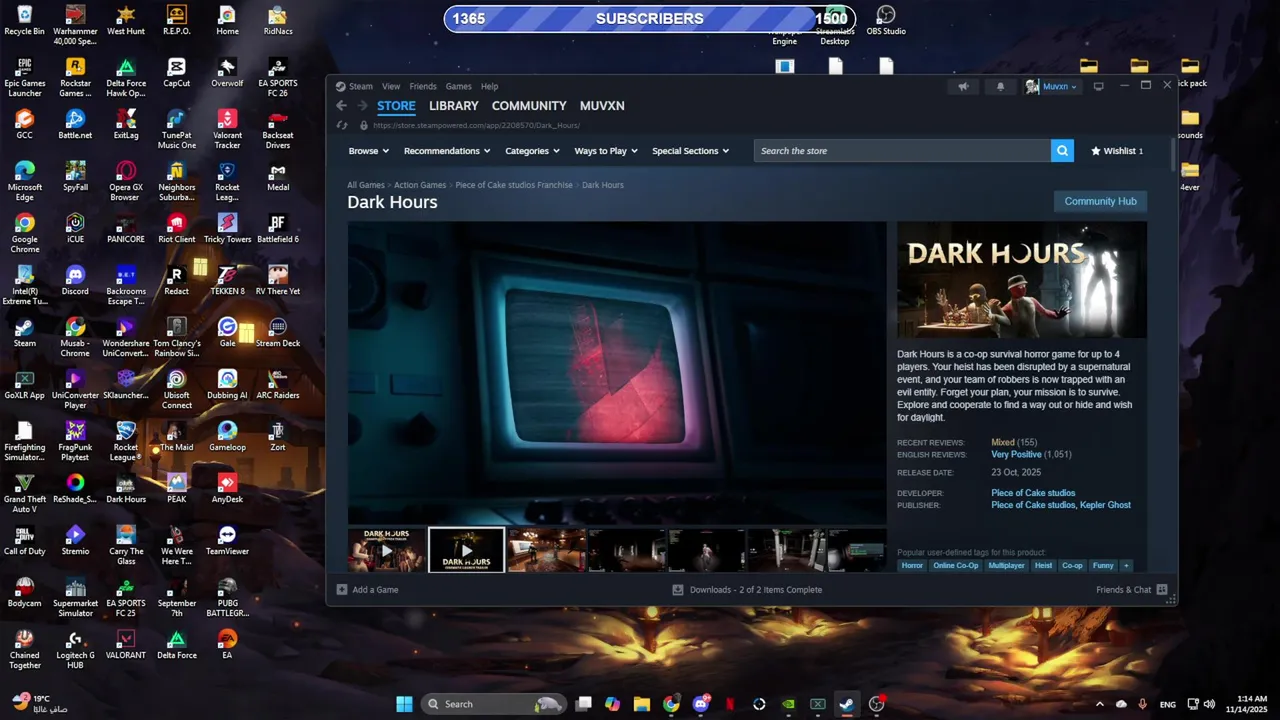Open Google Chrome from taskbar

(x=671, y=704)
